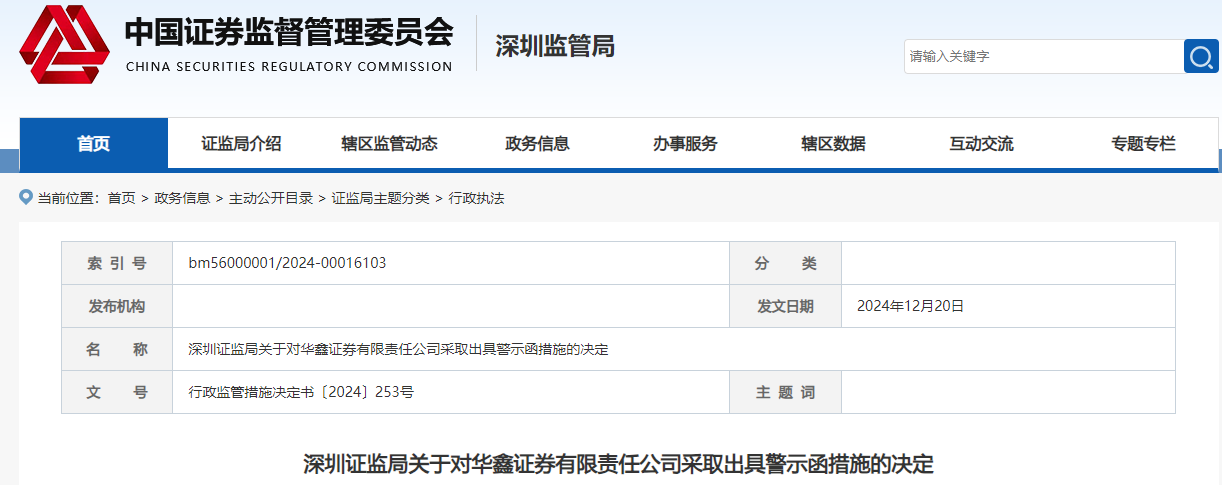Open the 办事服务 navigation item

pyautogui.click(x=685, y=144)
